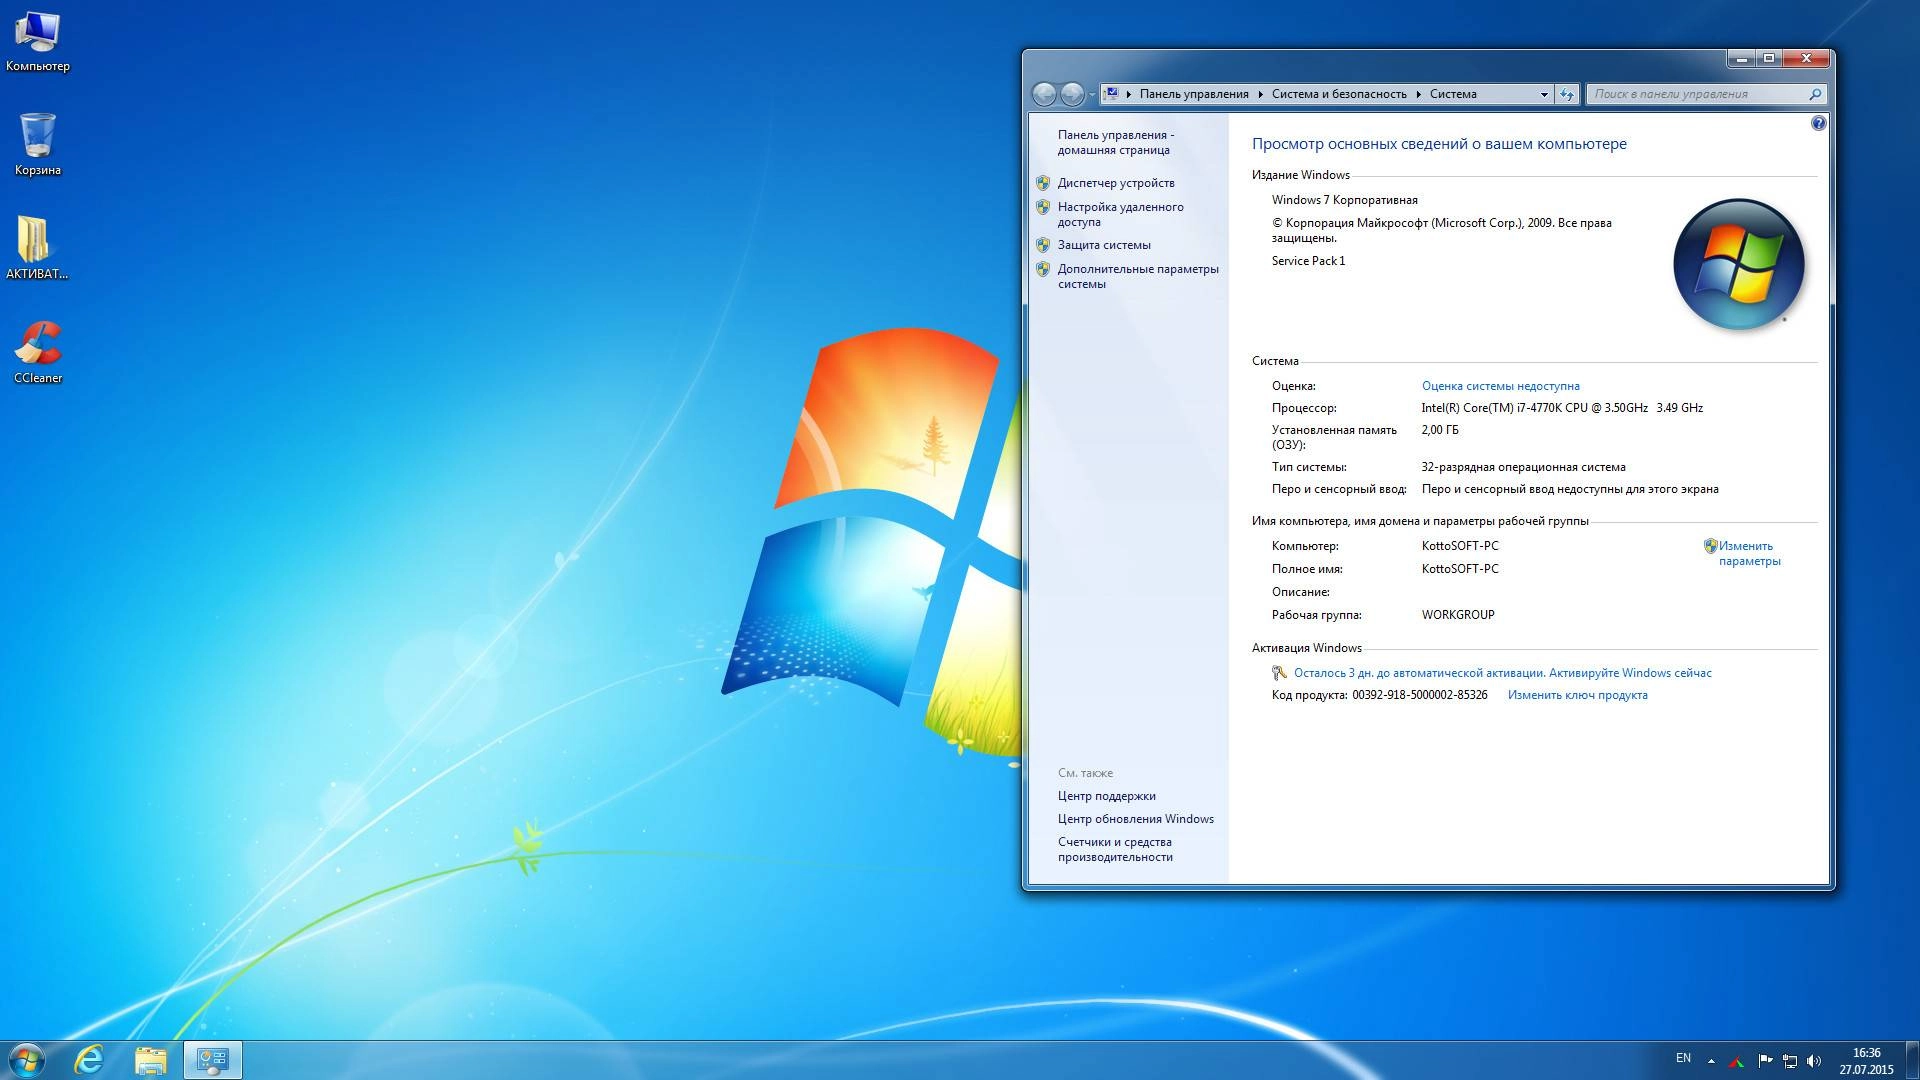Click the shield icon next to Диспетчер устройств

point(1043,183)
